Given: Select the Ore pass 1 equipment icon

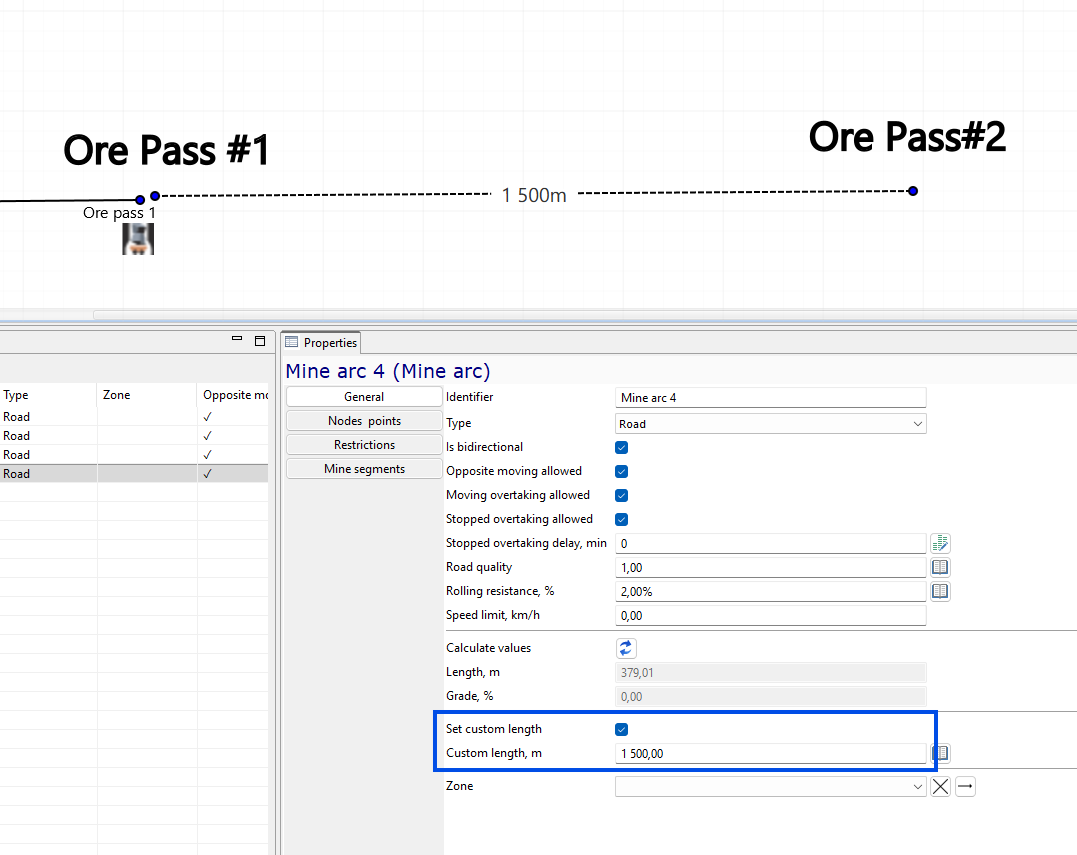Looking at the screenshot, I should pyautogui.click(x=138, y=239).
